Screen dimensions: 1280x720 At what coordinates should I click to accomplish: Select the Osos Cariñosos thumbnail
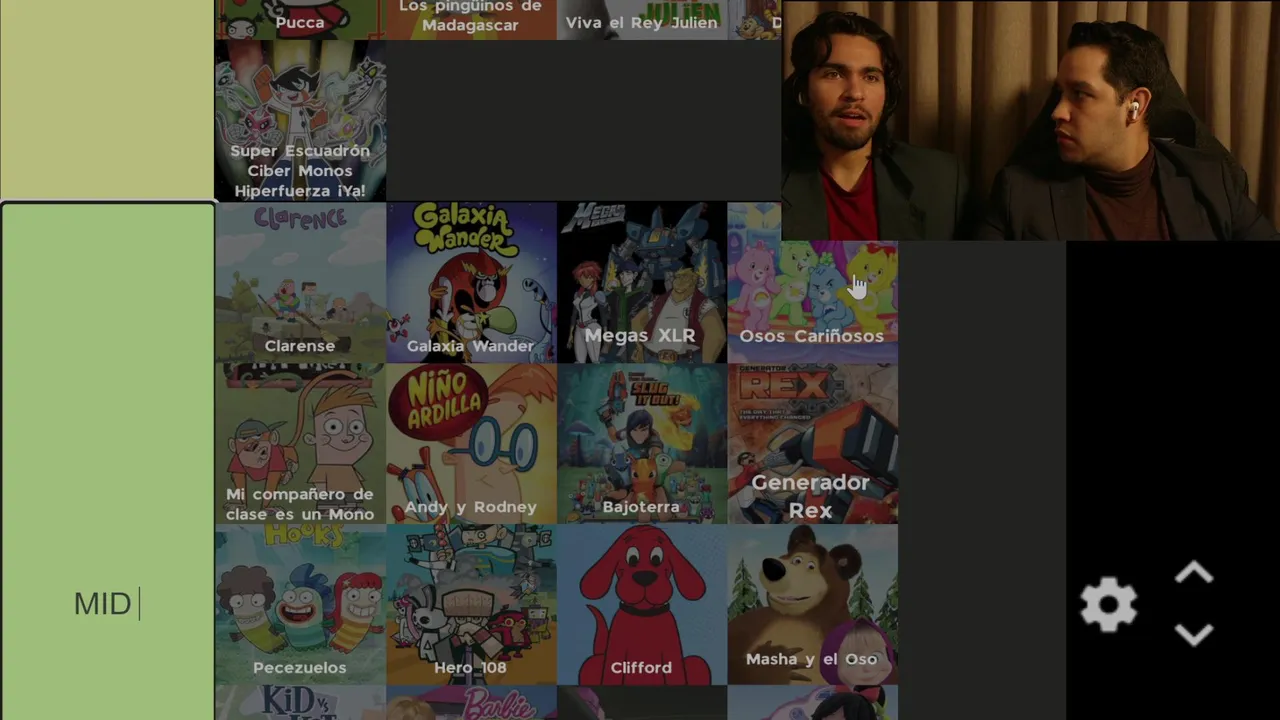point(812,283)
